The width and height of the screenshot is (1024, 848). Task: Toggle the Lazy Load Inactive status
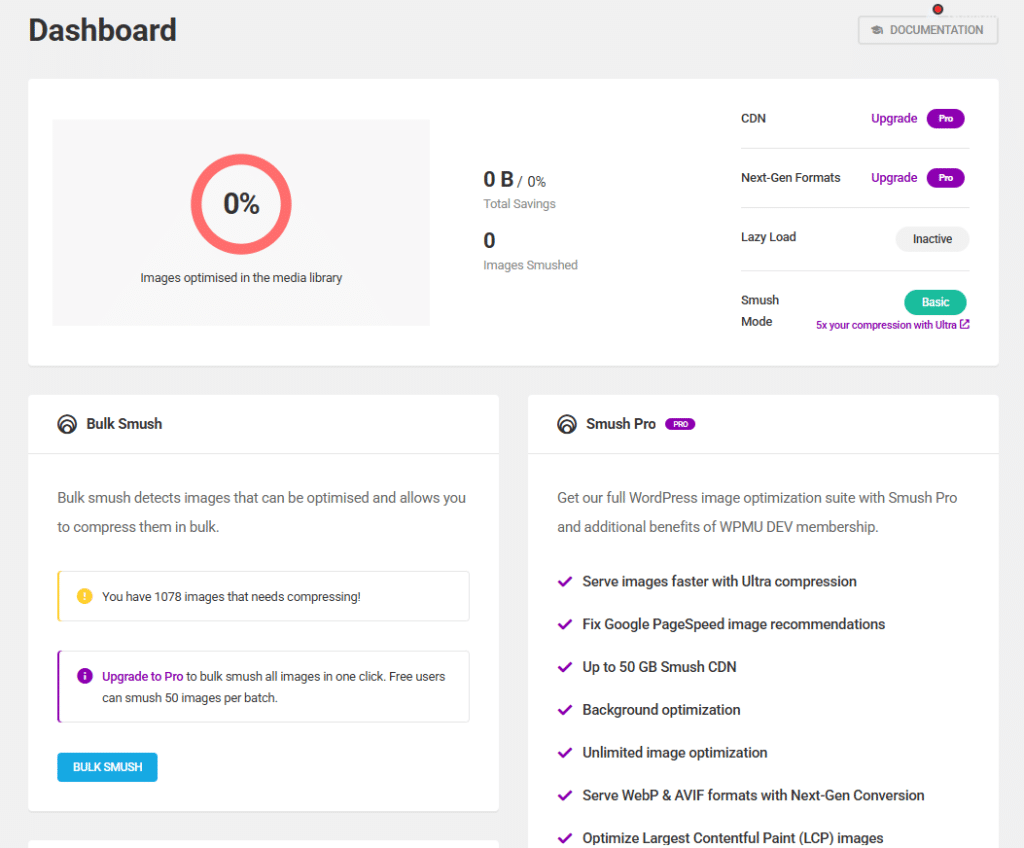[x=932, y=239]
